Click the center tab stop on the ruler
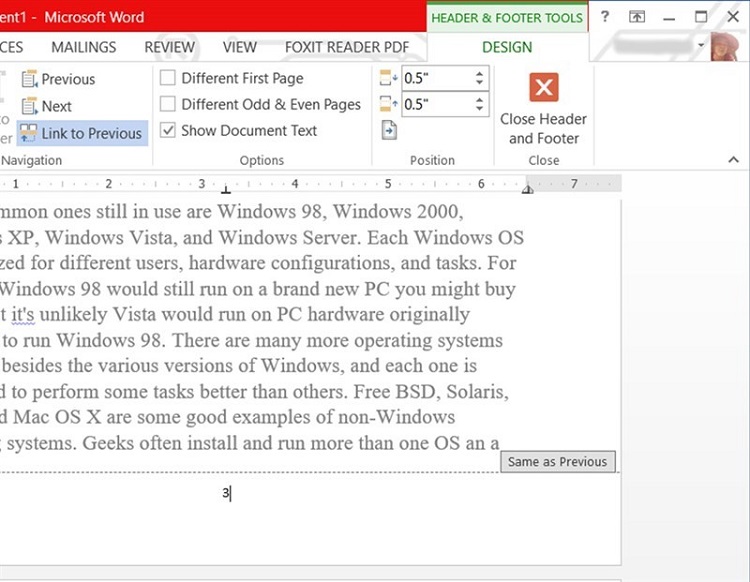Screen dimensions: 750x582 (x=226, y=190)
